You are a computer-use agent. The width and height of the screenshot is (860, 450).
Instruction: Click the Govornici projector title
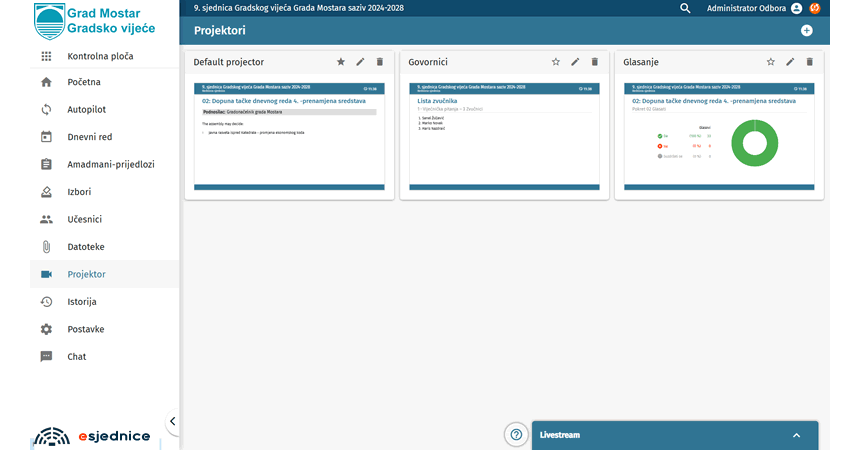pos(428,62)
